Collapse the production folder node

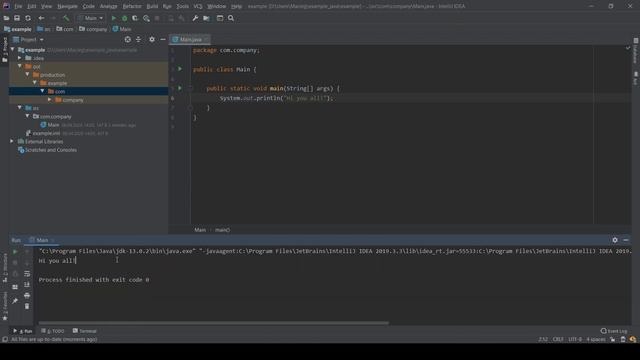[x=27, y=75]
